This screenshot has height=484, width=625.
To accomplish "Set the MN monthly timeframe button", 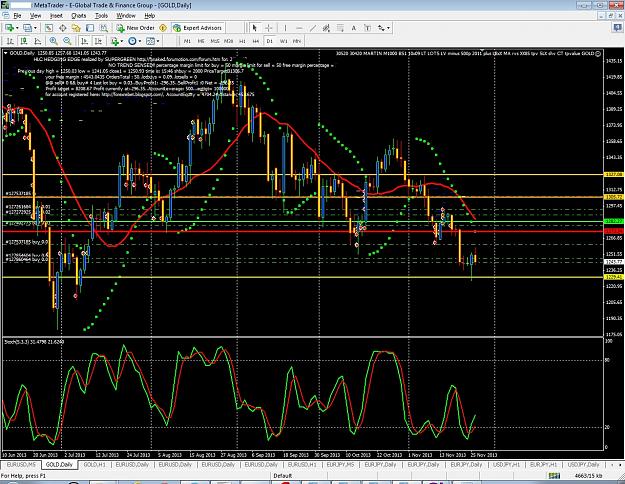I will [297, 41].
